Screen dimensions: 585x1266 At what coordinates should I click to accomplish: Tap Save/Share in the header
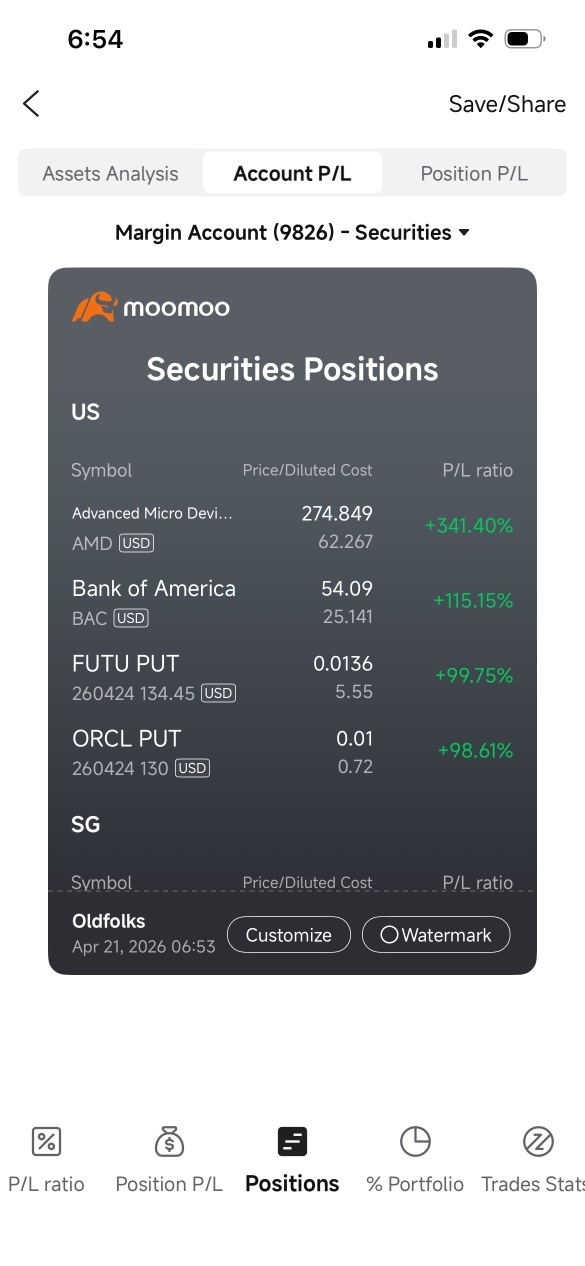[507, 104]
